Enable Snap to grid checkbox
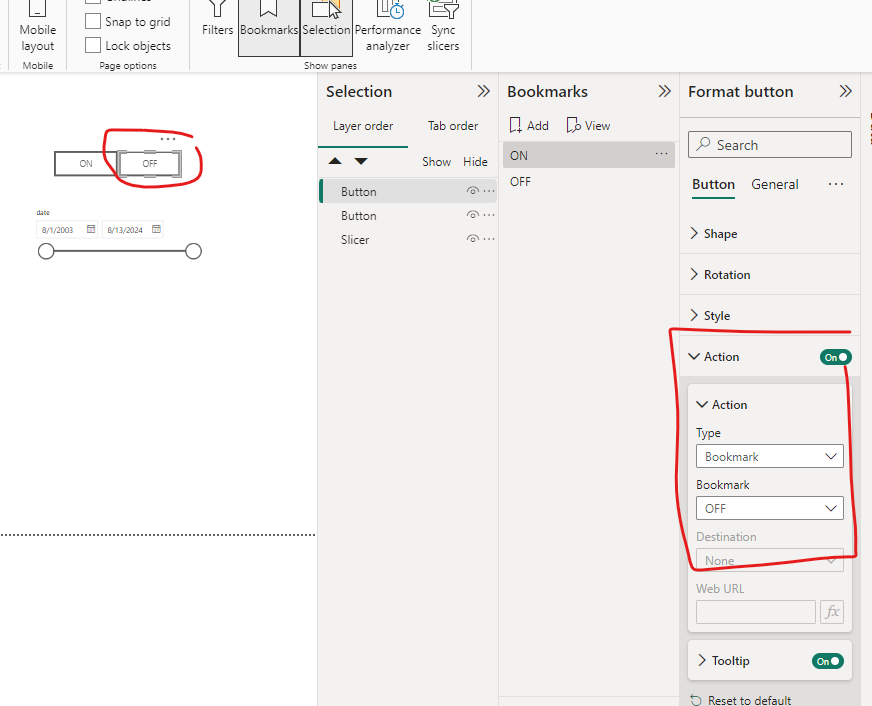Screen dimensions: 872x706 [93, 21]
